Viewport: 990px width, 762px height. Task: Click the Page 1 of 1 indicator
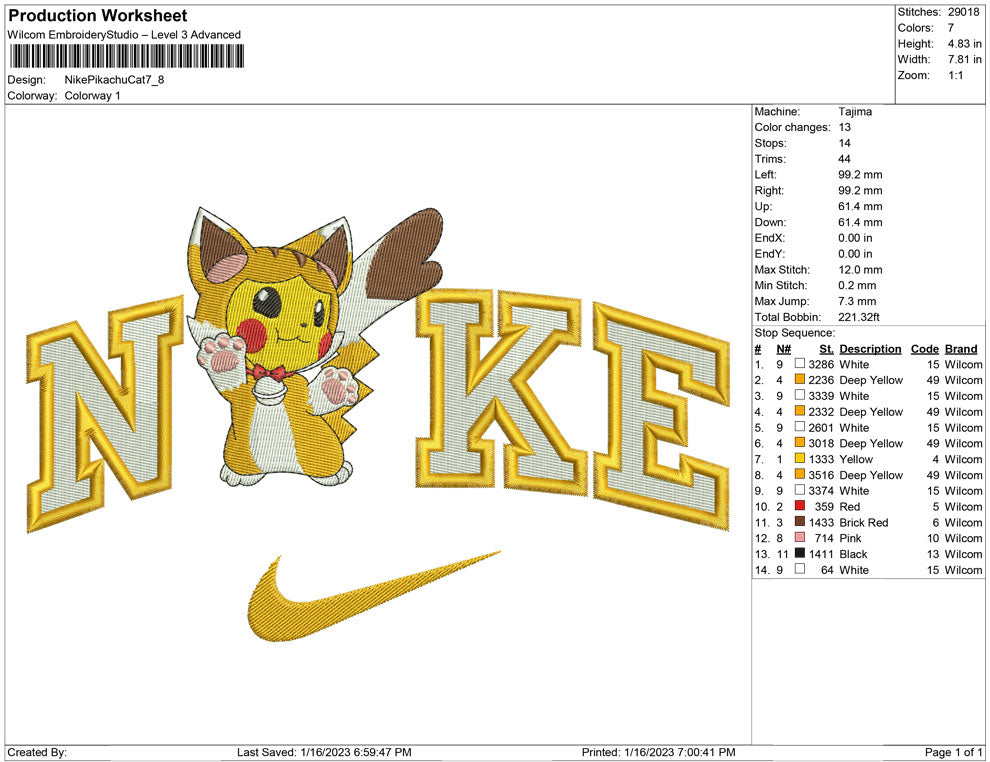pyautogui.click(x=953, y=752)
